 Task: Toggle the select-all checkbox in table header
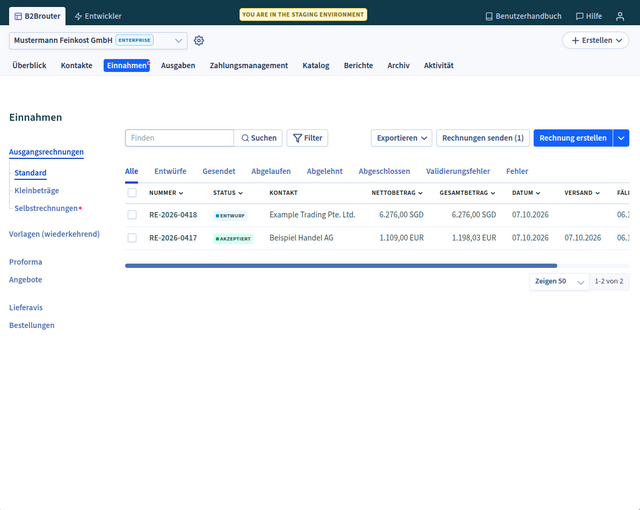pyautogui.click(x=132, y=193)
